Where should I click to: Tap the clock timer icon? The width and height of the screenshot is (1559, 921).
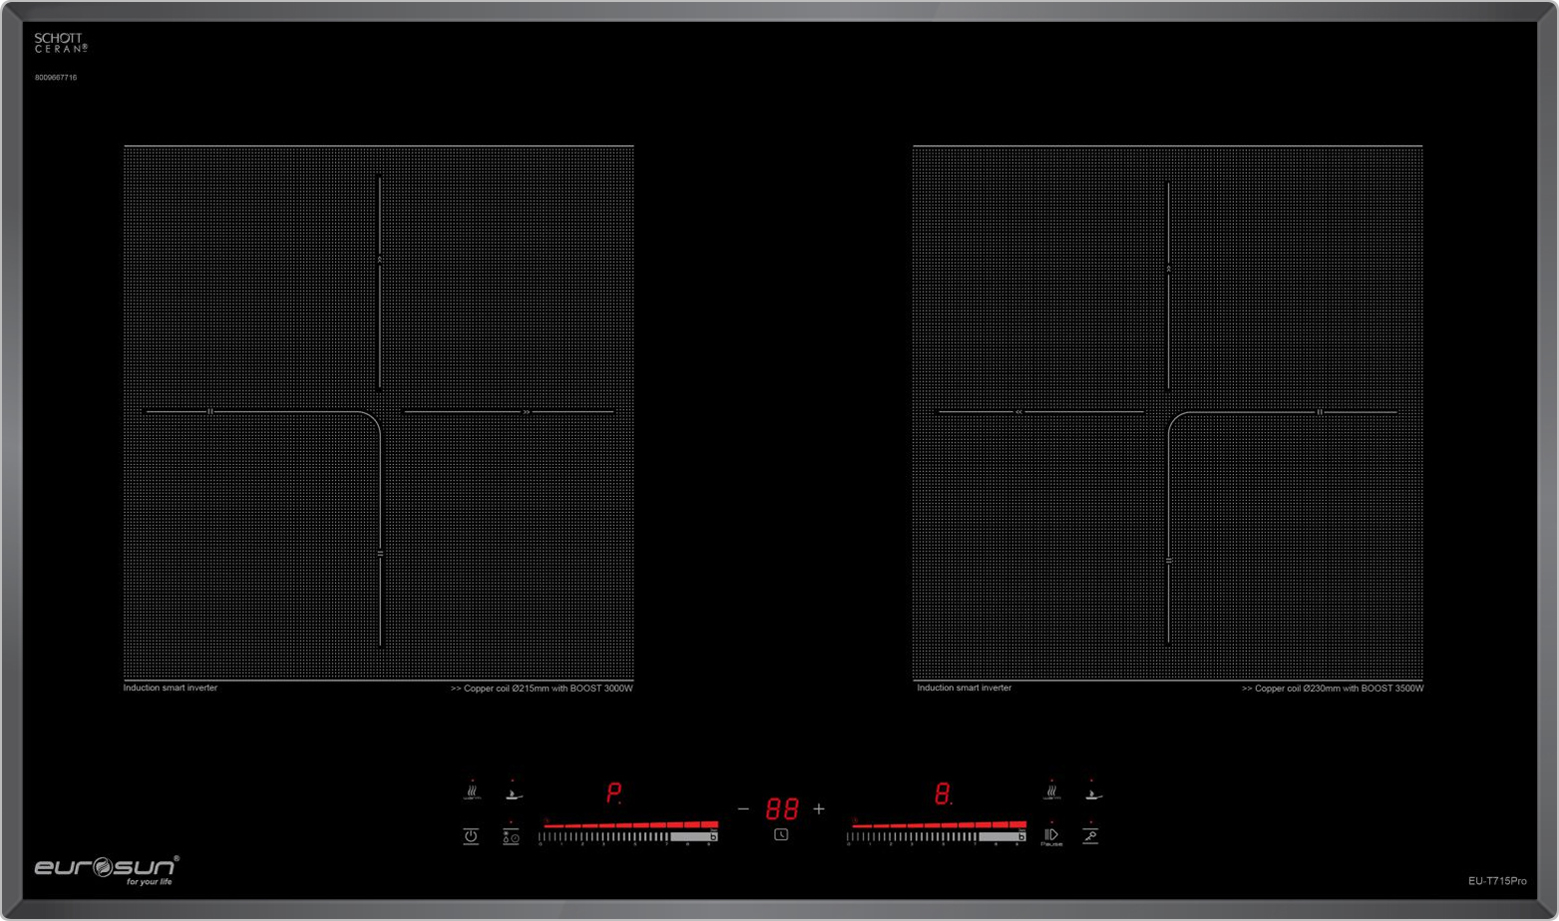coord(781,835)
